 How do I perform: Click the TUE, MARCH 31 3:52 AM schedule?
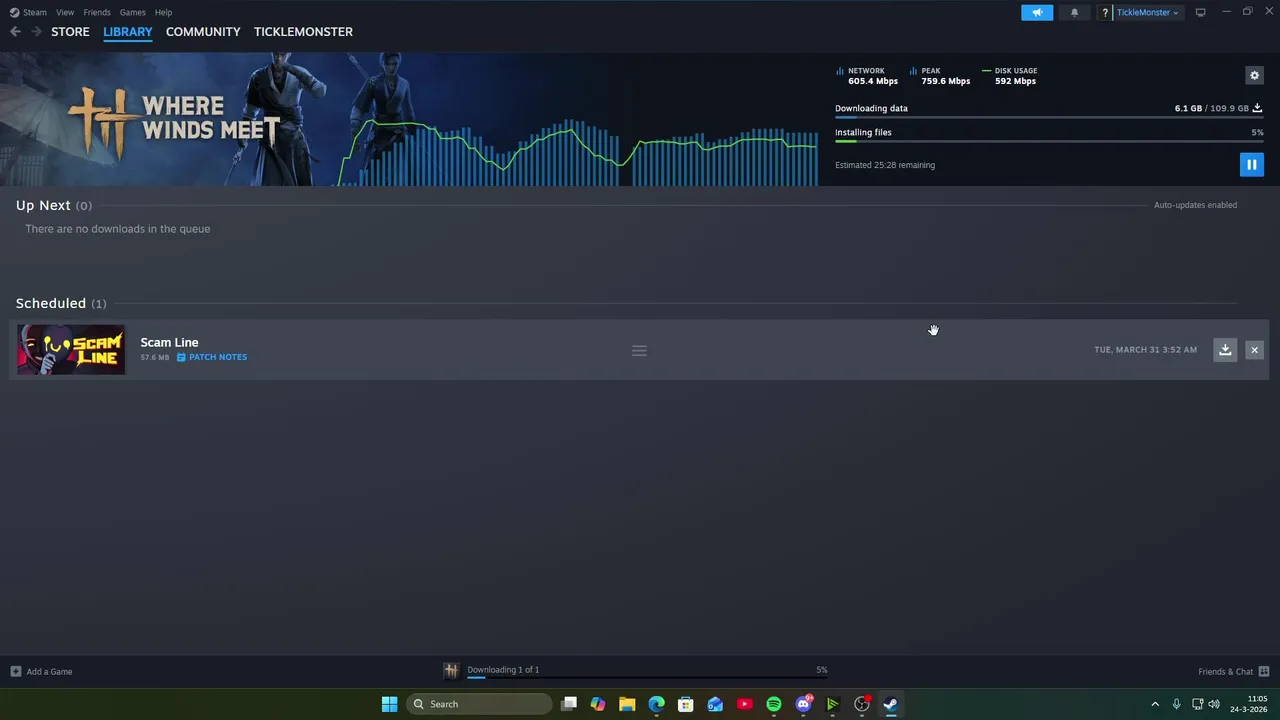click(1145, 350)
